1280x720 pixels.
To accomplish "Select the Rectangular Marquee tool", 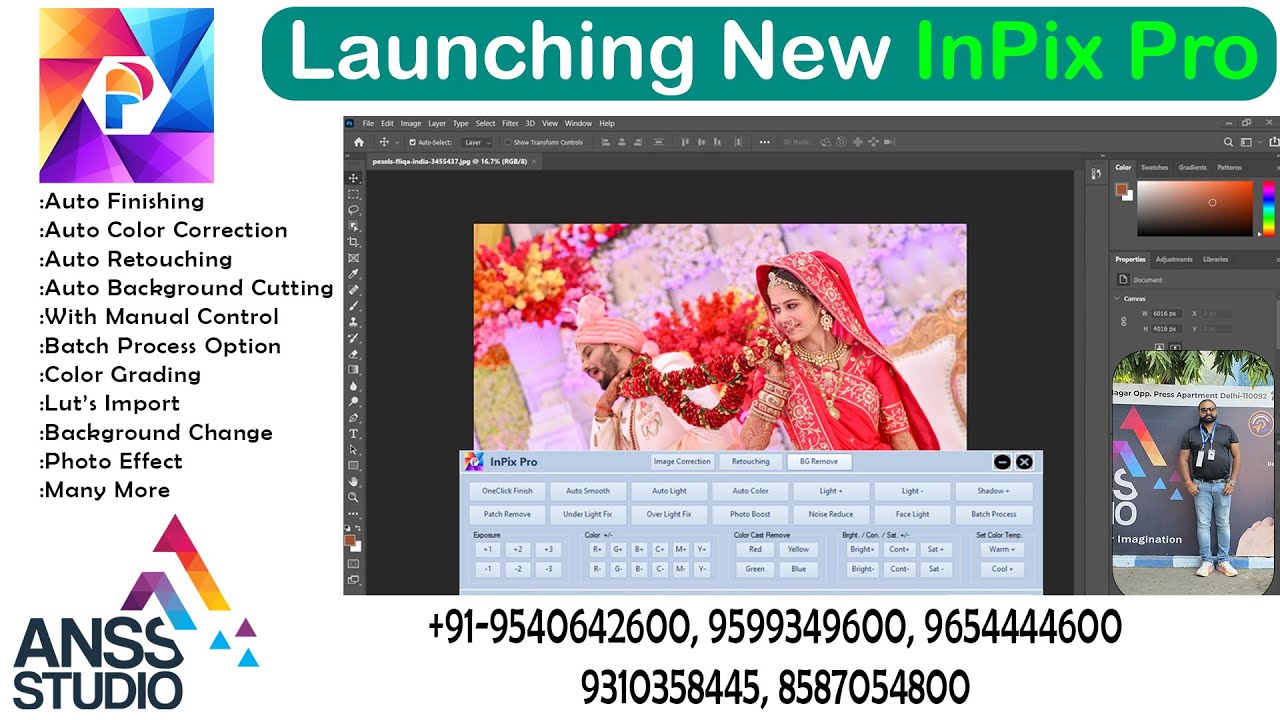I will 354,194.
